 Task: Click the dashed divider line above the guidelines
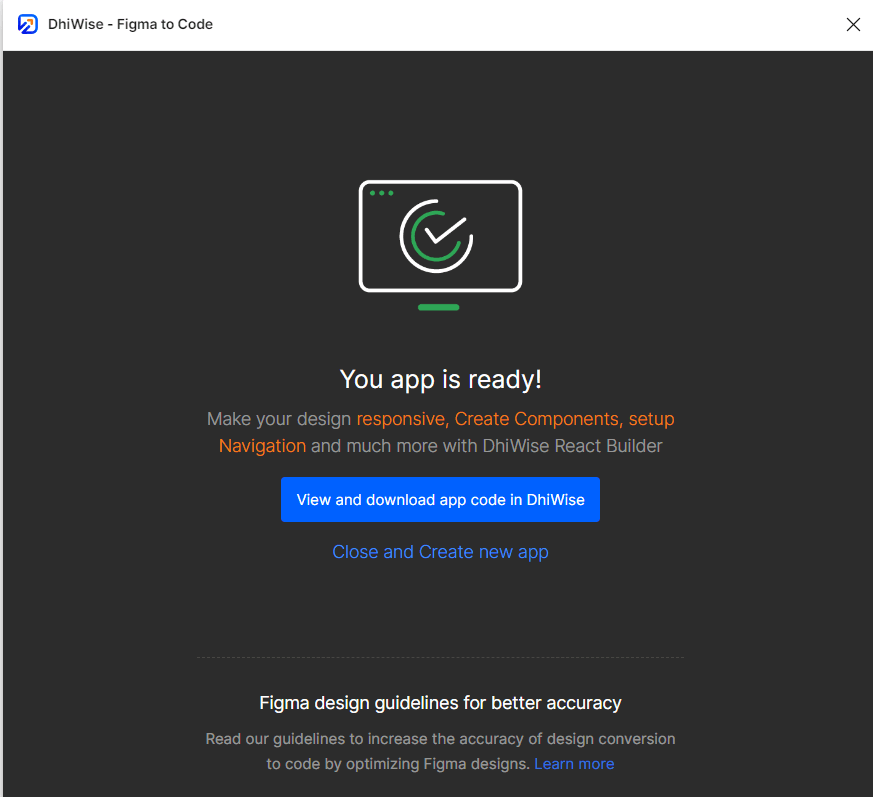coord(440,657)
